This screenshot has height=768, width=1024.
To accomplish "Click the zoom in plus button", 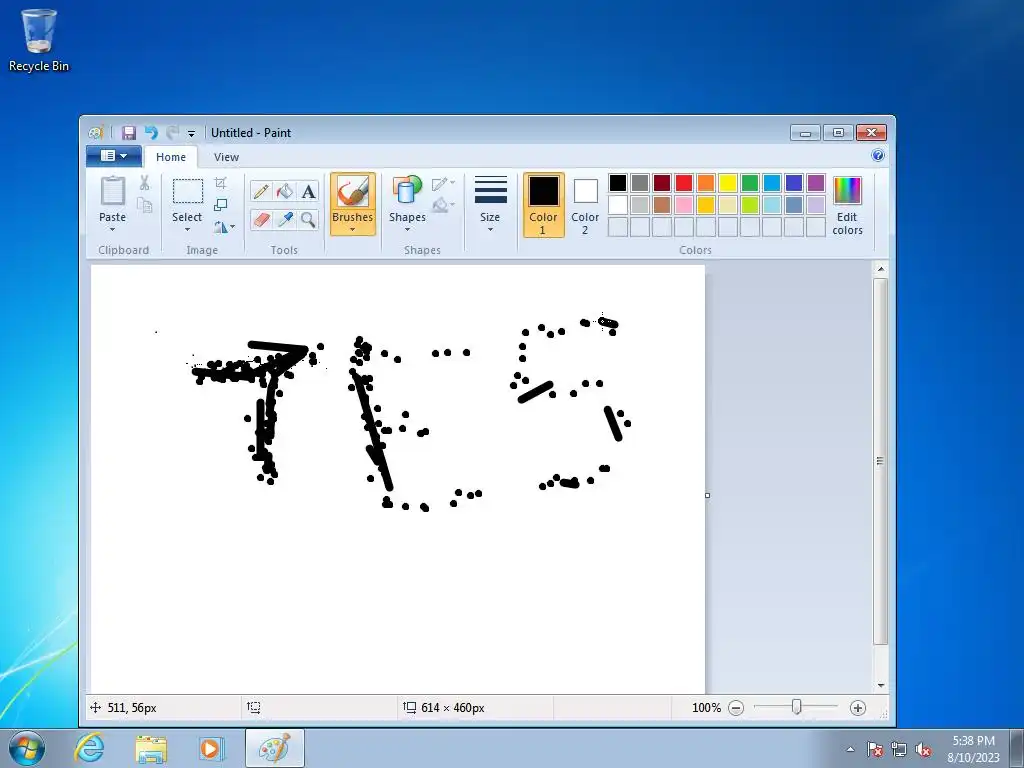I will tap(858, 707).
